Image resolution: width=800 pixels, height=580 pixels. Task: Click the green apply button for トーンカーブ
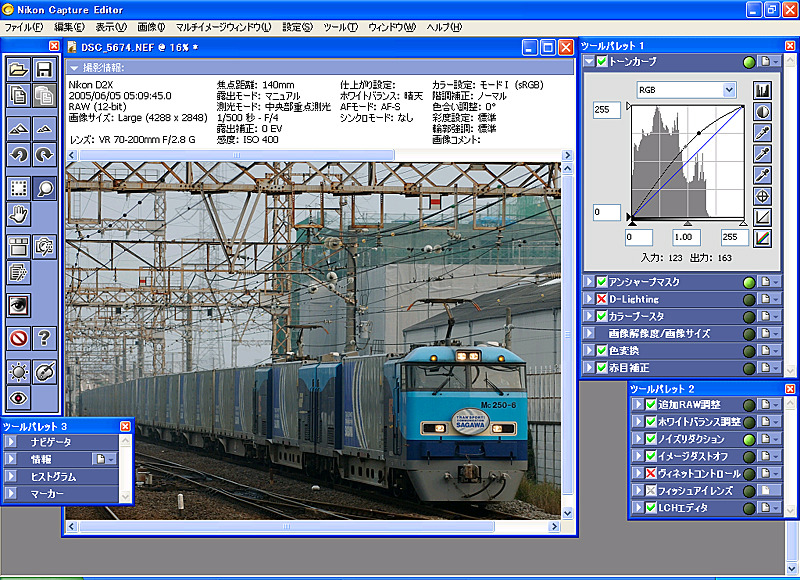click(749, 62)
